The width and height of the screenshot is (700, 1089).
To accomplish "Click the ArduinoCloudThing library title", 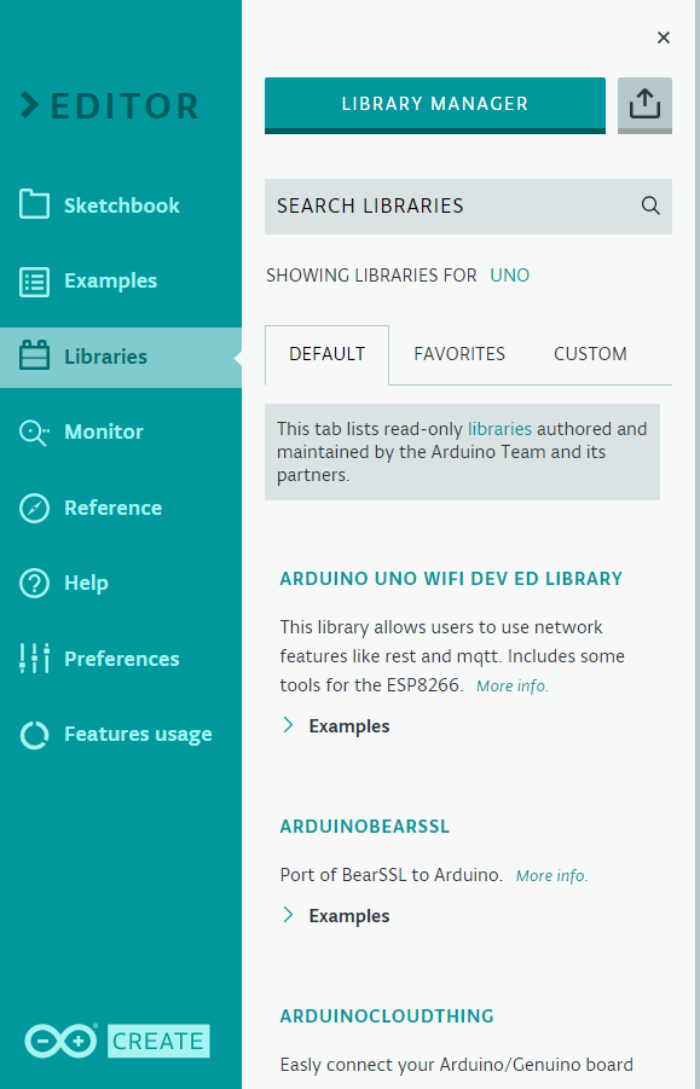I will pyautogui.click(x=387, y=1016).
